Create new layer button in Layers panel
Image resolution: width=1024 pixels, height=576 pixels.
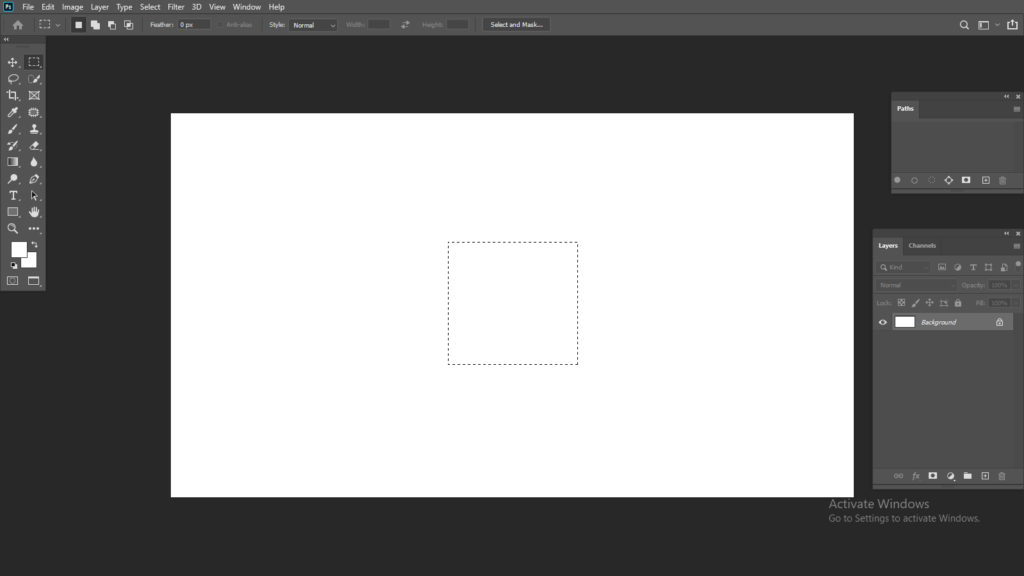(x=985, y=476)
